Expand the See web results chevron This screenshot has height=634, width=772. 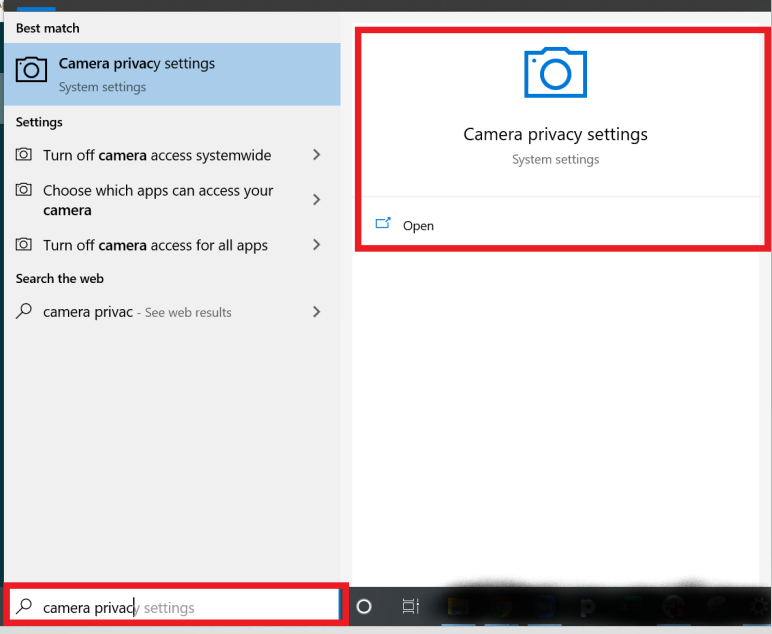pos(317,312)
